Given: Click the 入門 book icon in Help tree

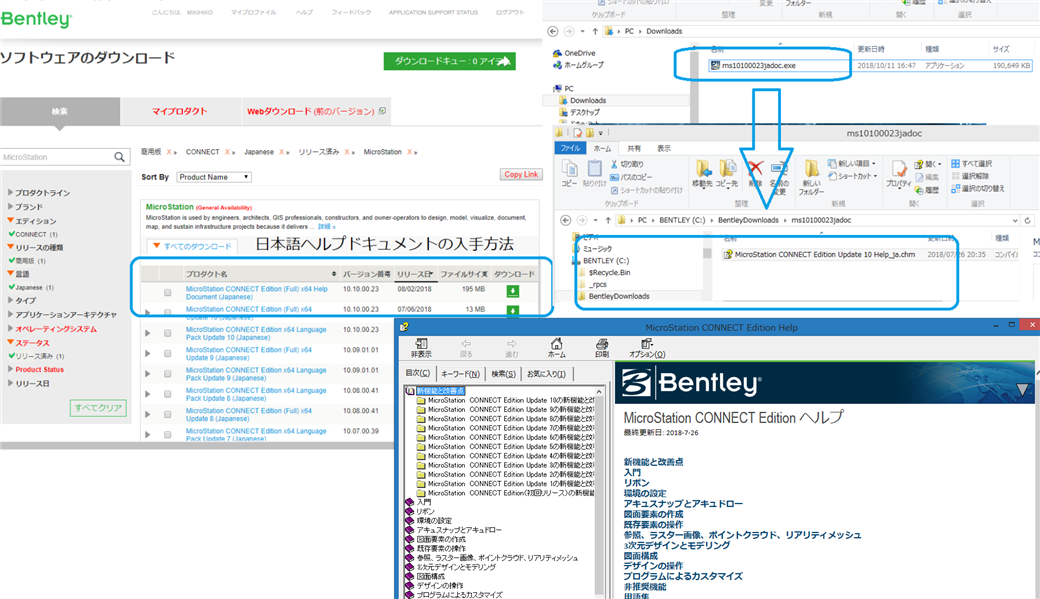Looking at the screenshot, I should pyautogui.click(x=410, y=502).
